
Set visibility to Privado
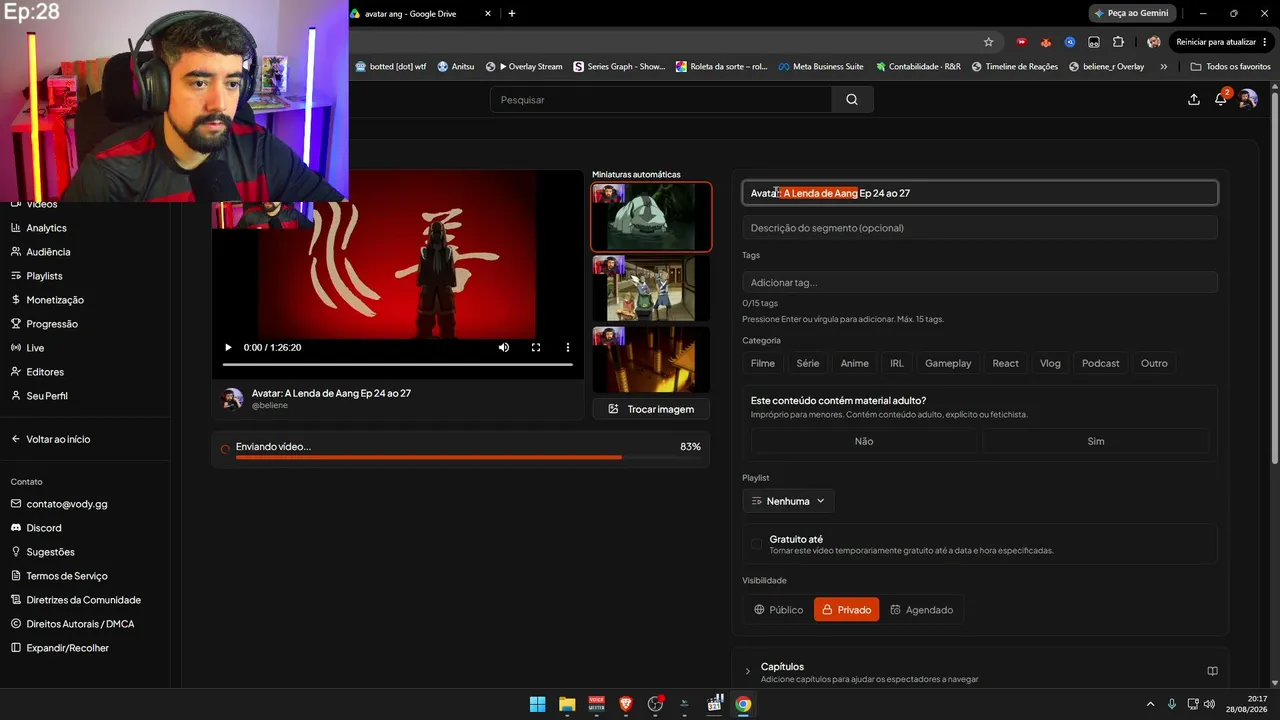(846, 610)
